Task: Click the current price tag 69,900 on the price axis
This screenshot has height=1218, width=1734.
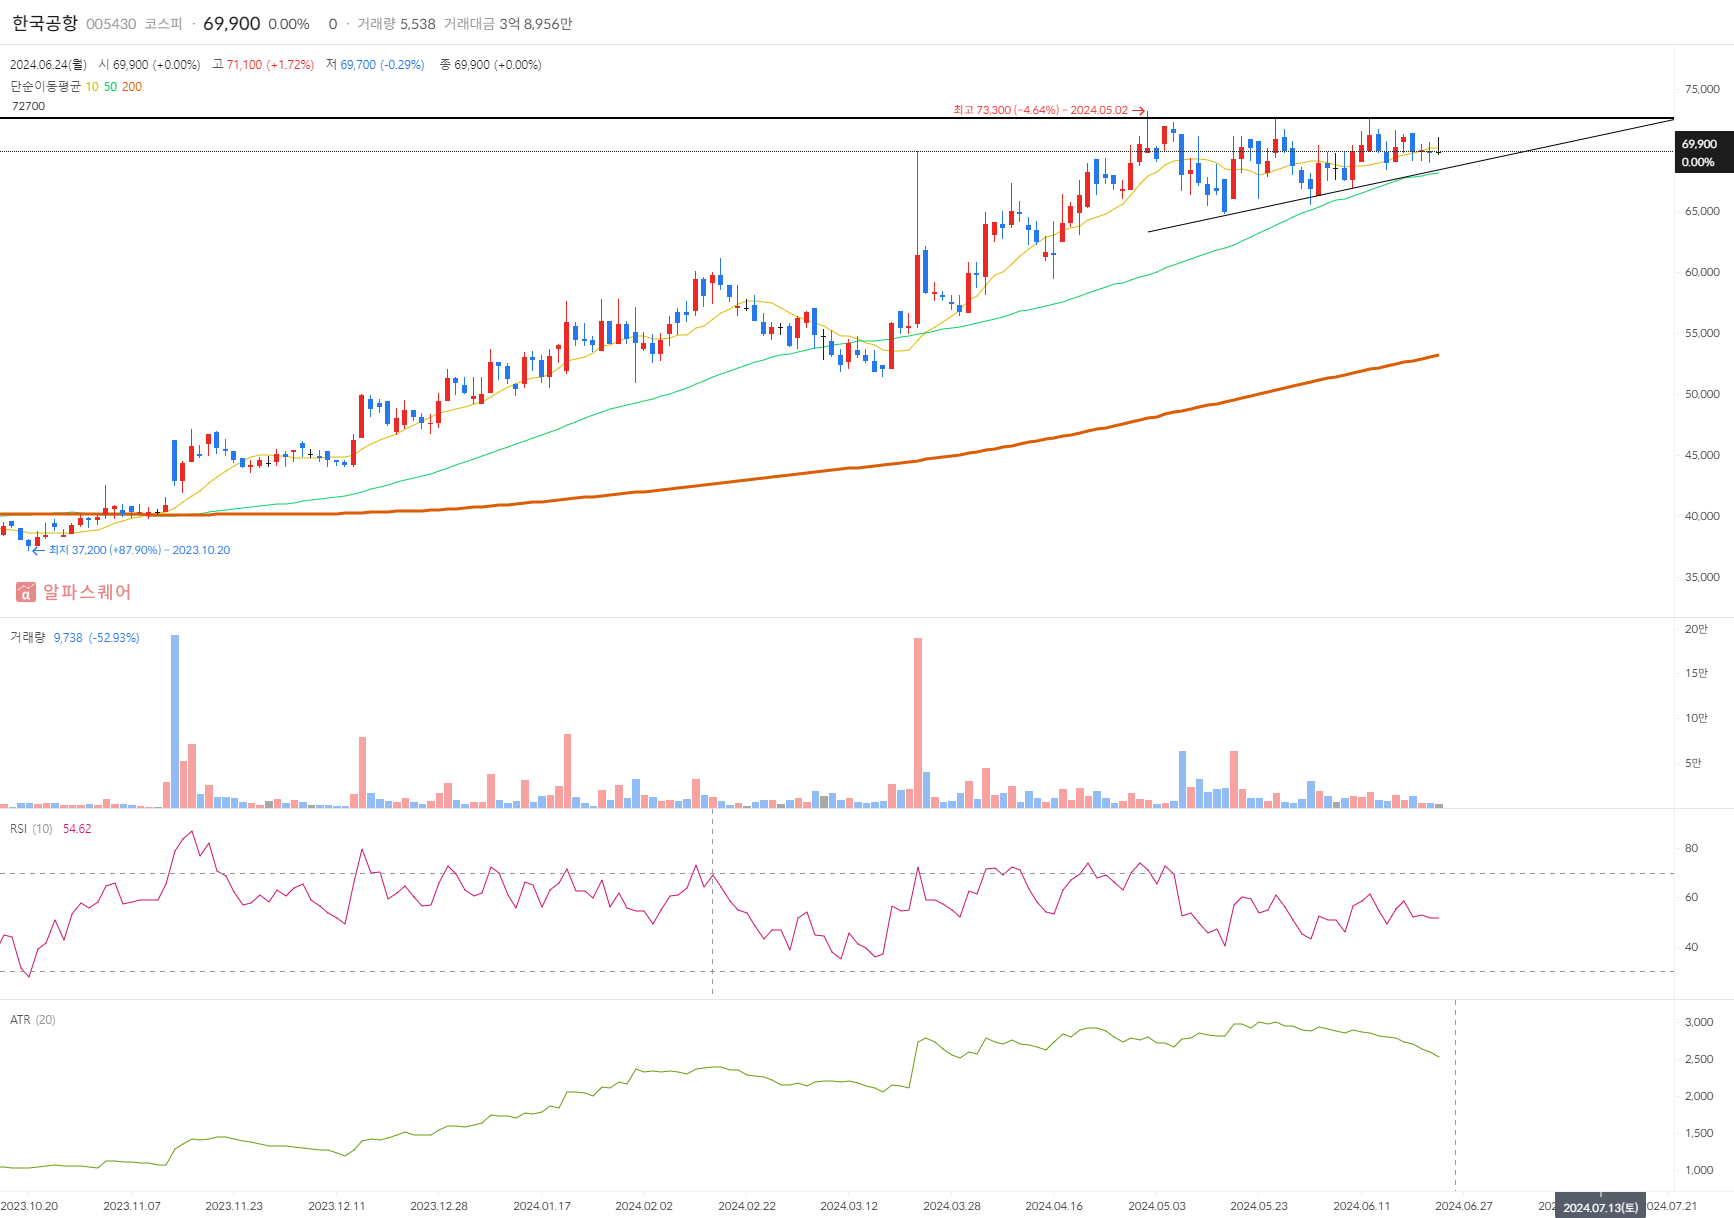Action: pos(1704,153)
